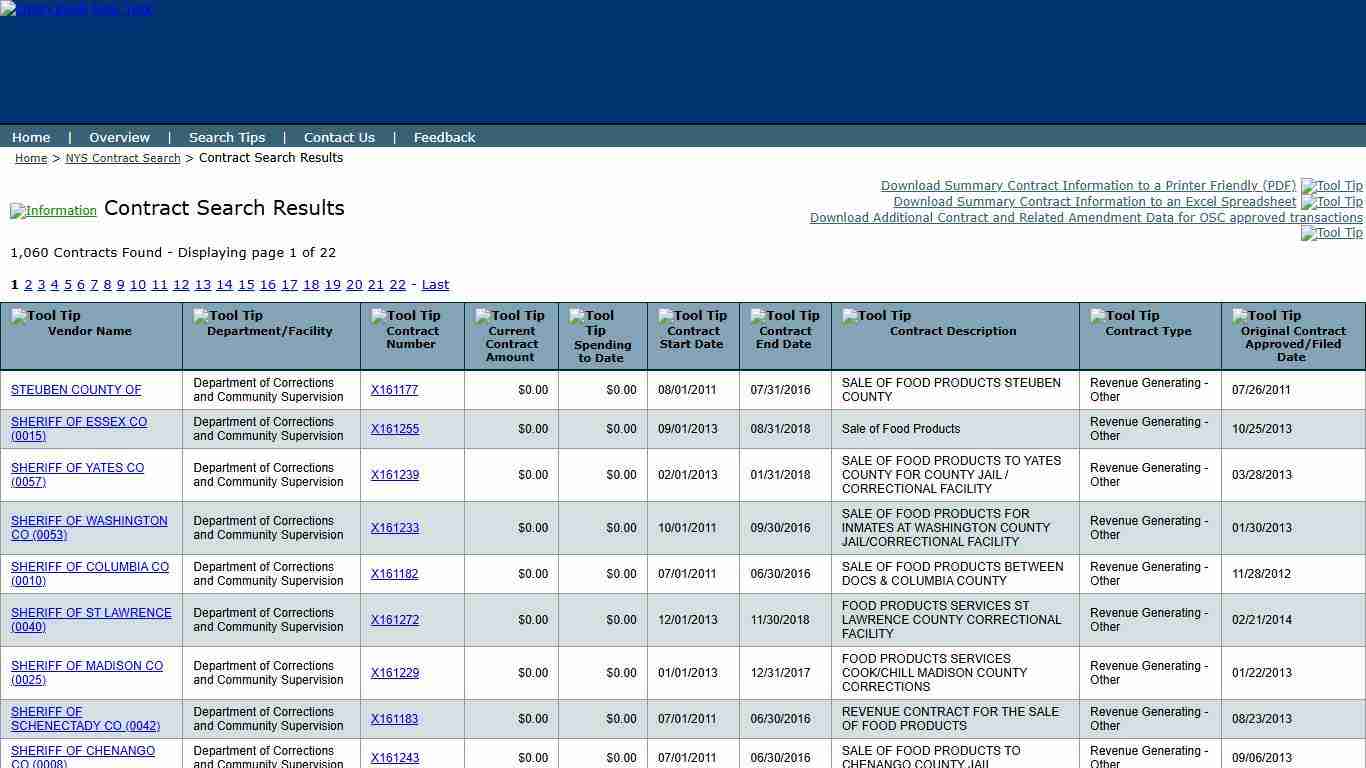
Task: Return to NYS Contract Search via breadcrumb
Action: pyautogui.click(x=122, y=158)
